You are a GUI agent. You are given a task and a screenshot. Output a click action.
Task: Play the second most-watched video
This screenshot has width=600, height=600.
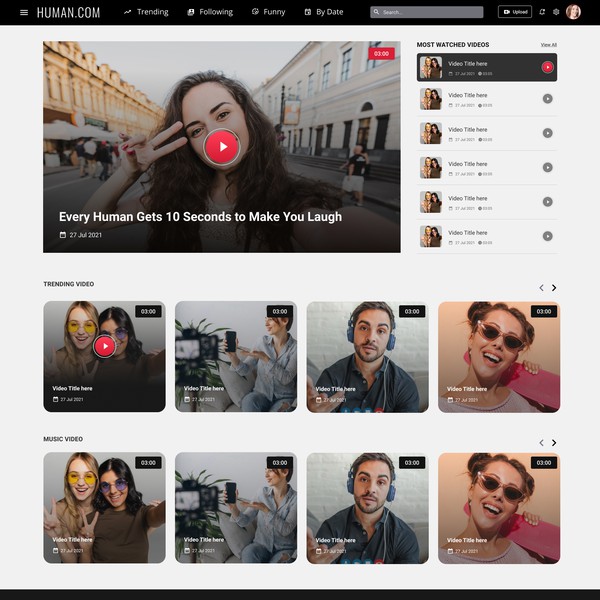click(x=548, y=99)
